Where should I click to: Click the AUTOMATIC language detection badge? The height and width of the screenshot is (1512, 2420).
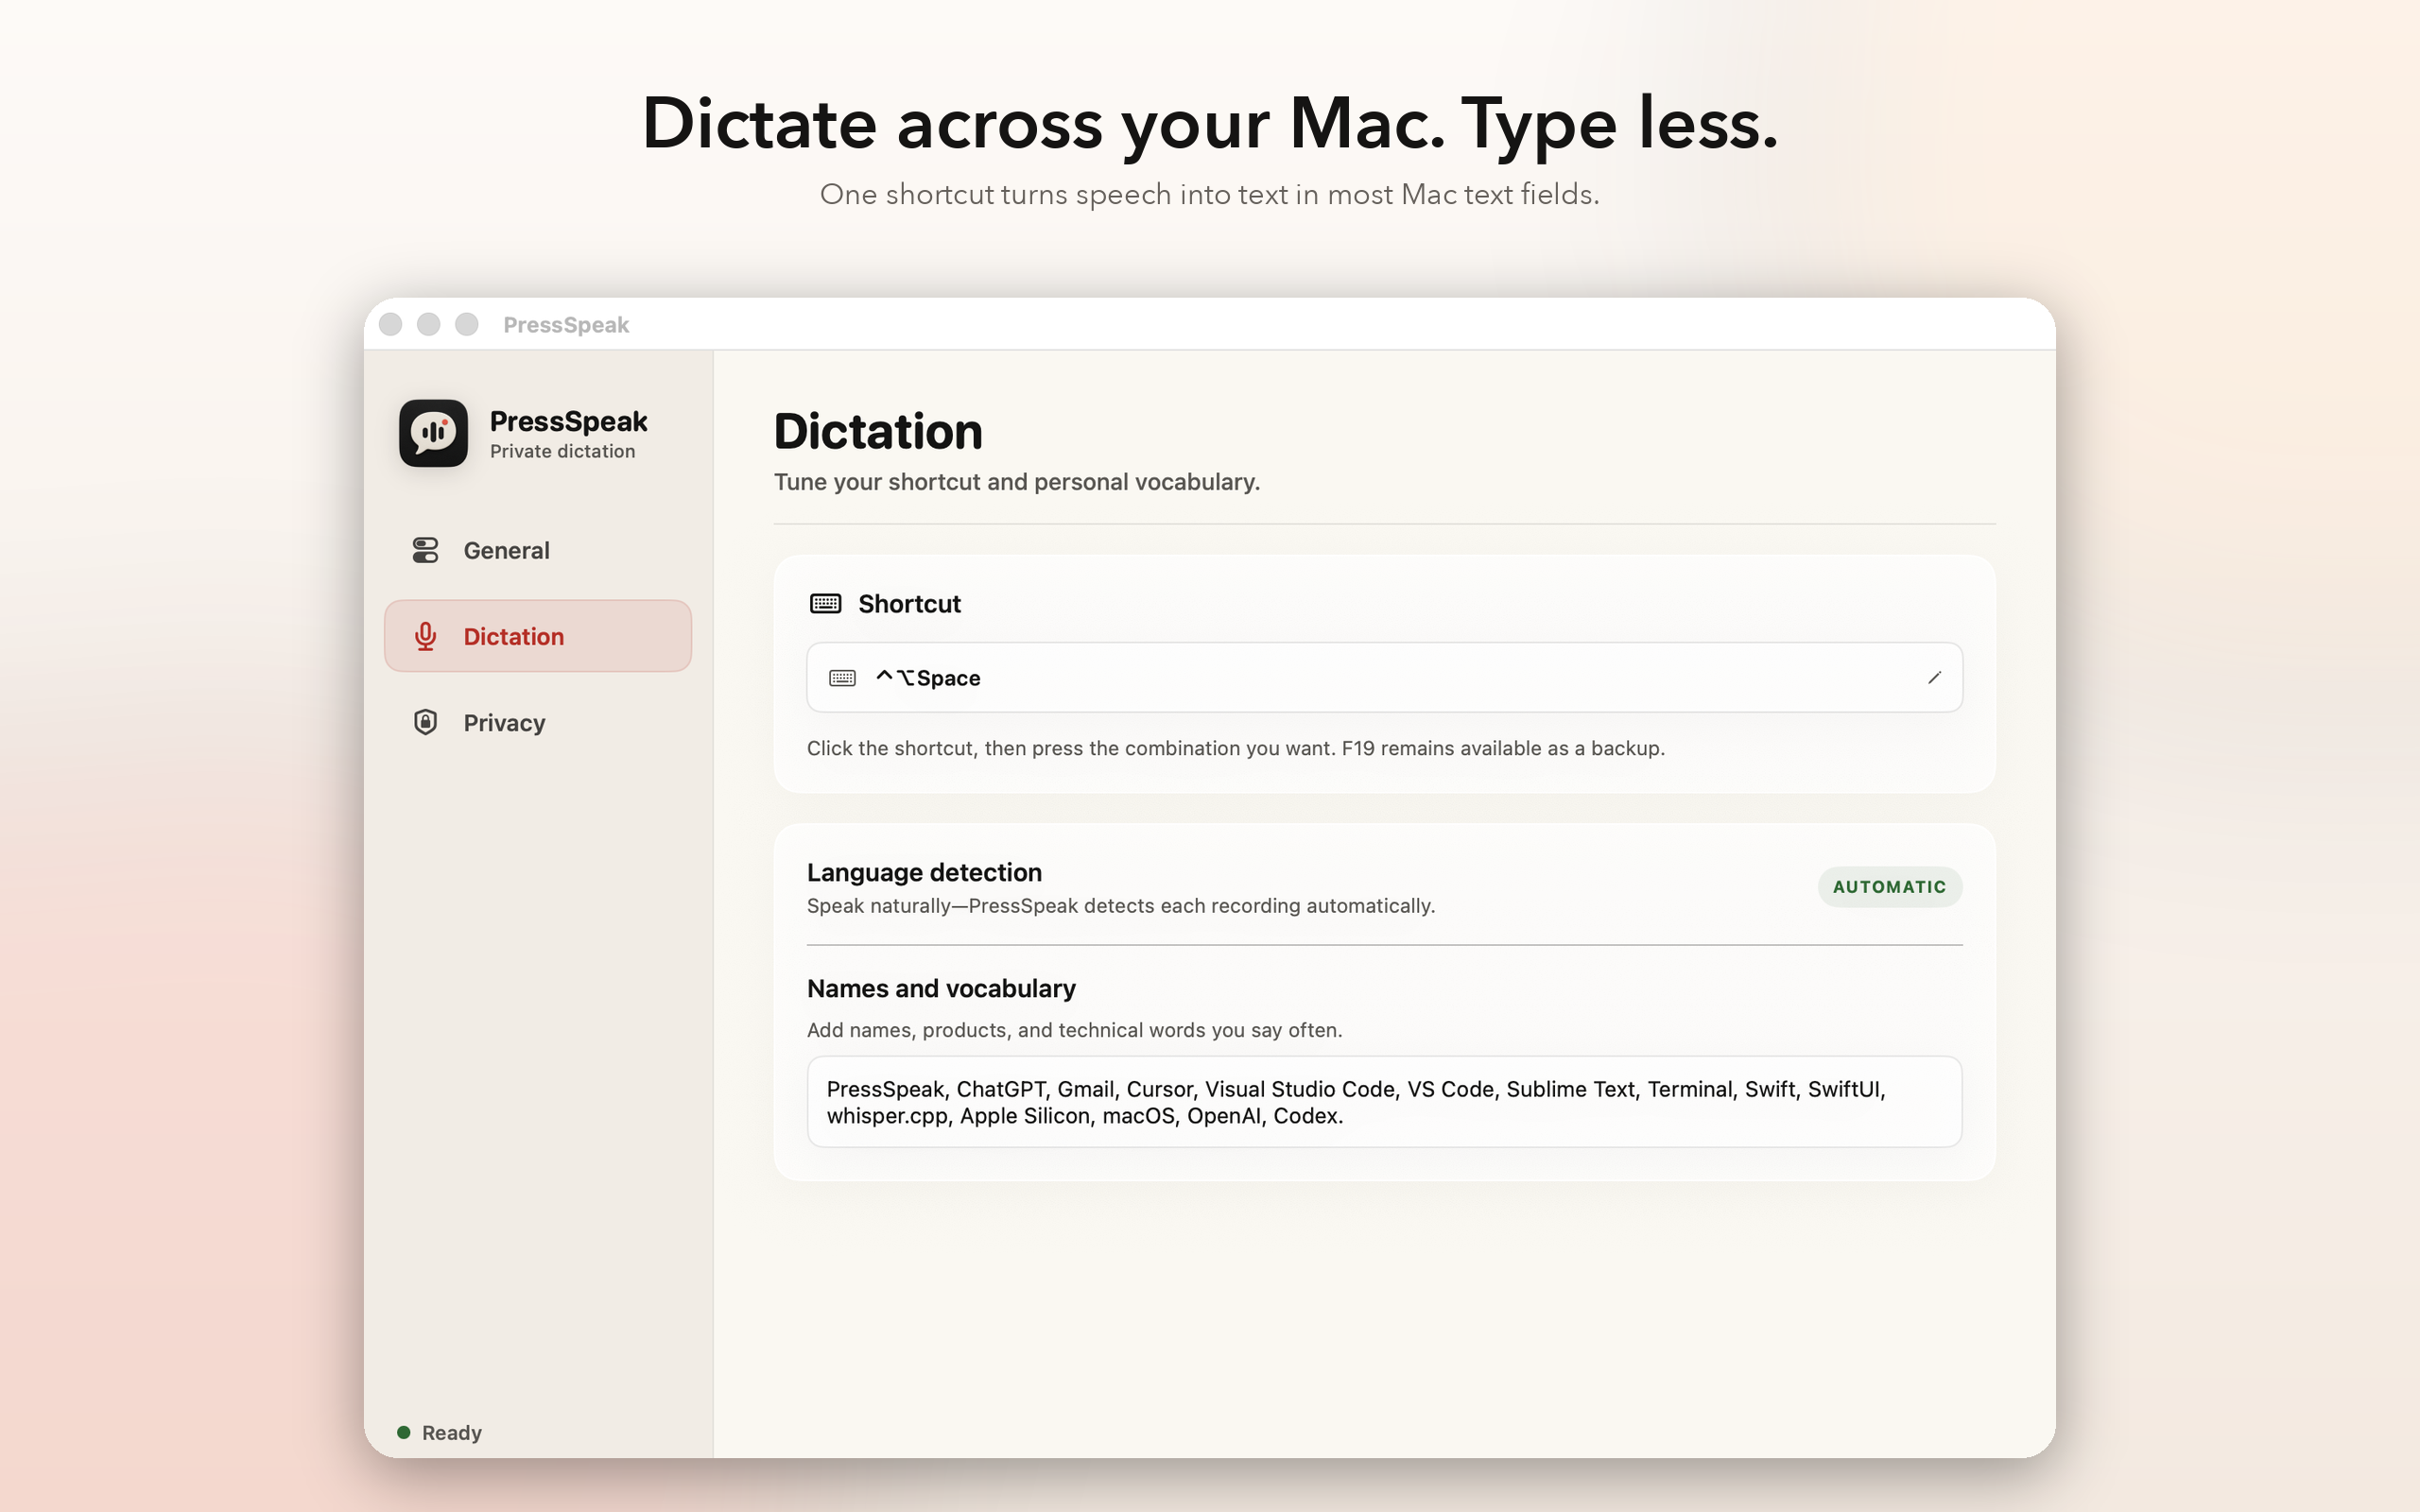[x=1889, y=887]
